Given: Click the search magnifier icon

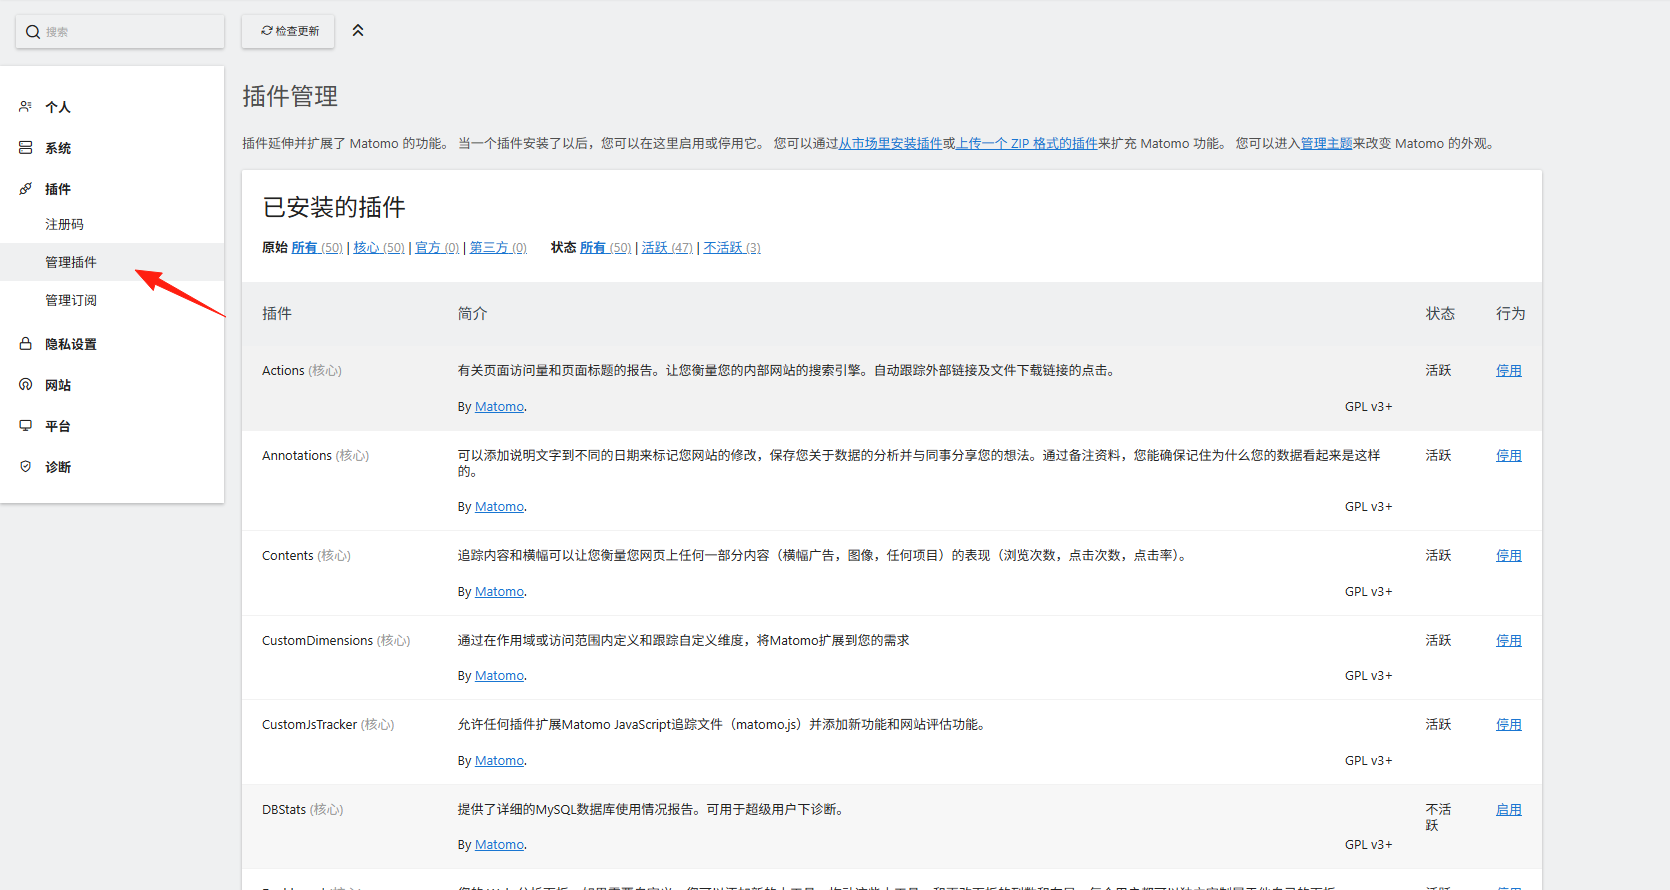Looking at the screenshot, I should coord(33,32).
